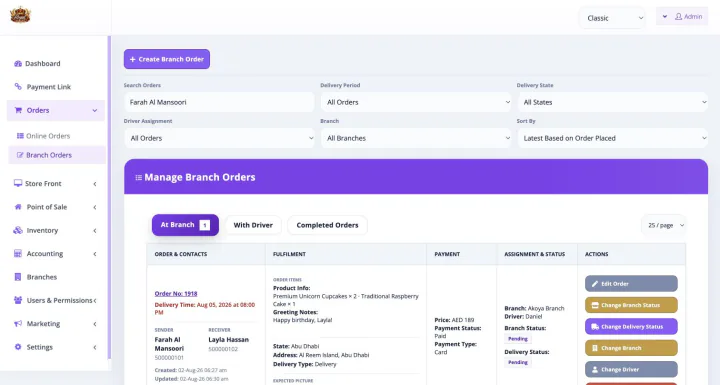This screenshot has height=385, width=720.
Task: Click the Create Branch Order button
Action: click(167, 59)
